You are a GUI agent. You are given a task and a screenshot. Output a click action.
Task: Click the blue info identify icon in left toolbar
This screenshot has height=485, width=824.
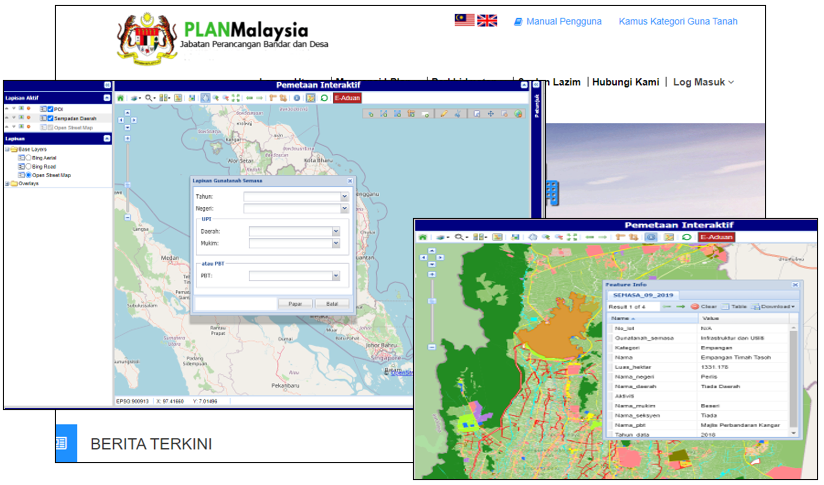click(297, 98)
